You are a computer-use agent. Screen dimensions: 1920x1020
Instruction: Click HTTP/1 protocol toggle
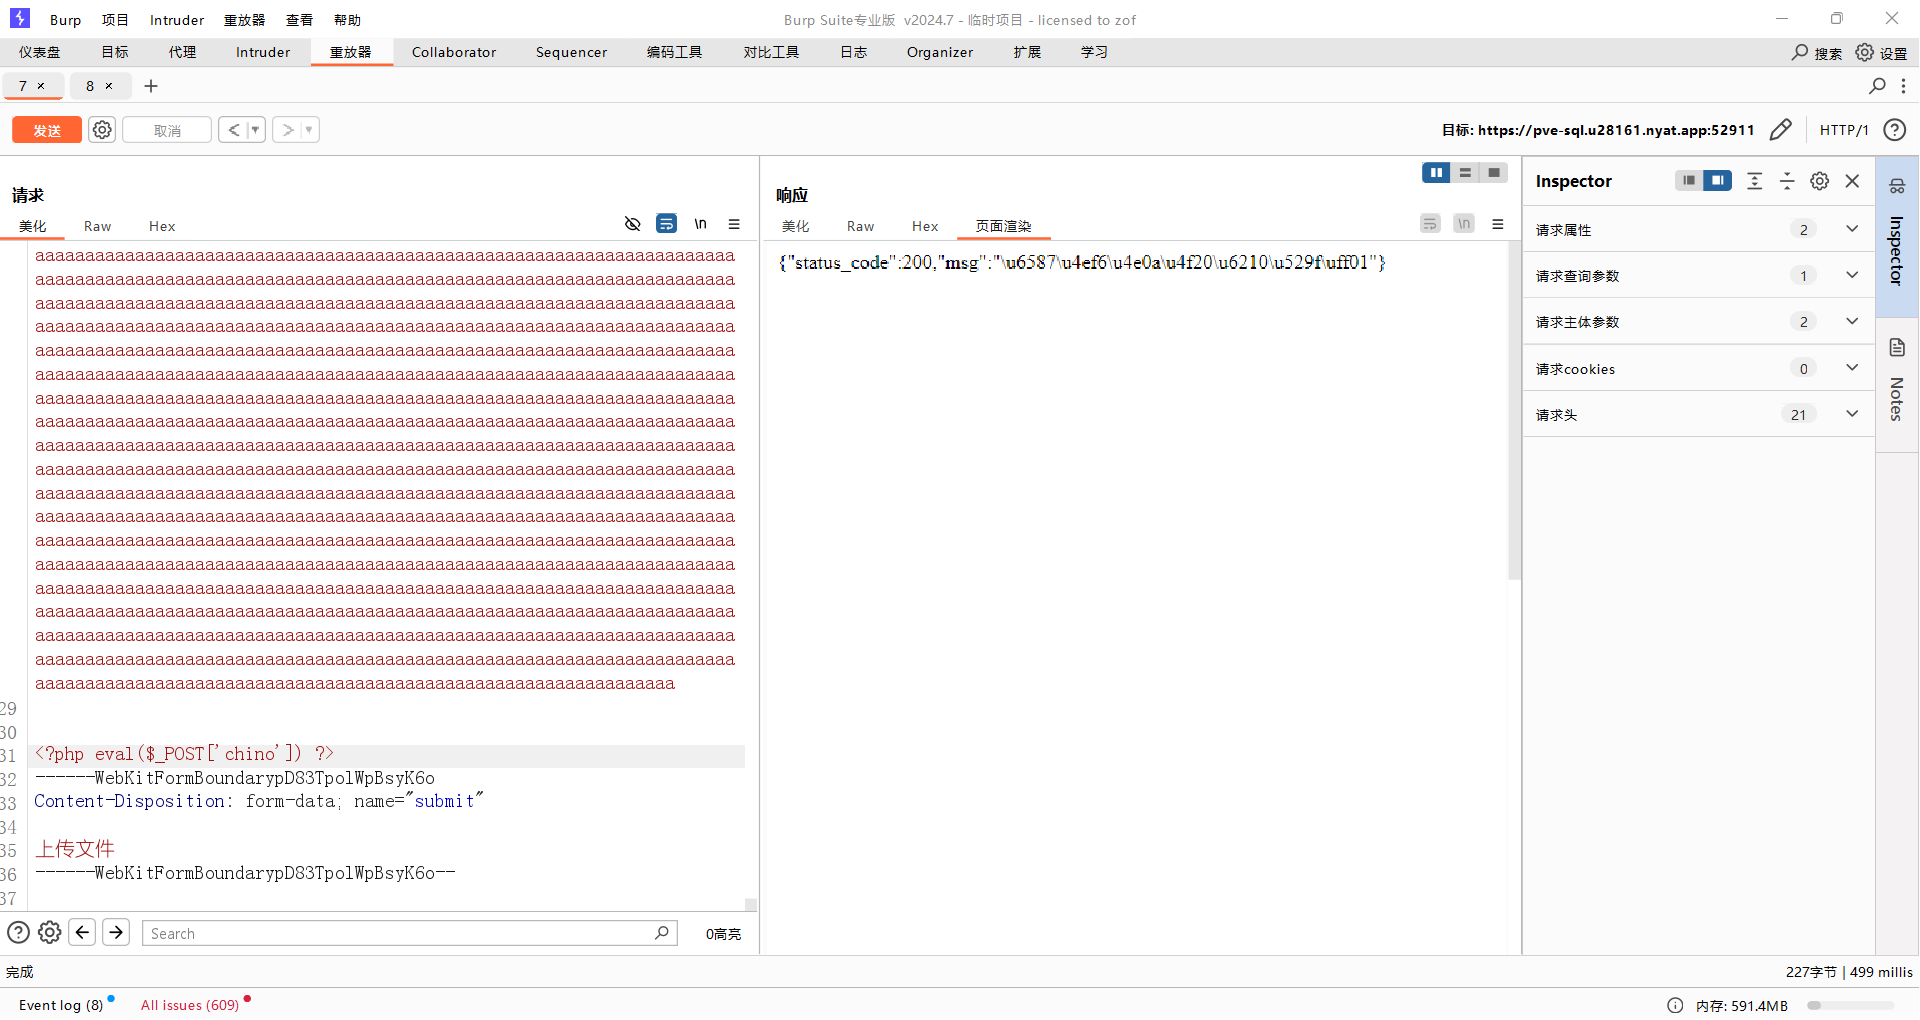click(x=1843, y=130)
